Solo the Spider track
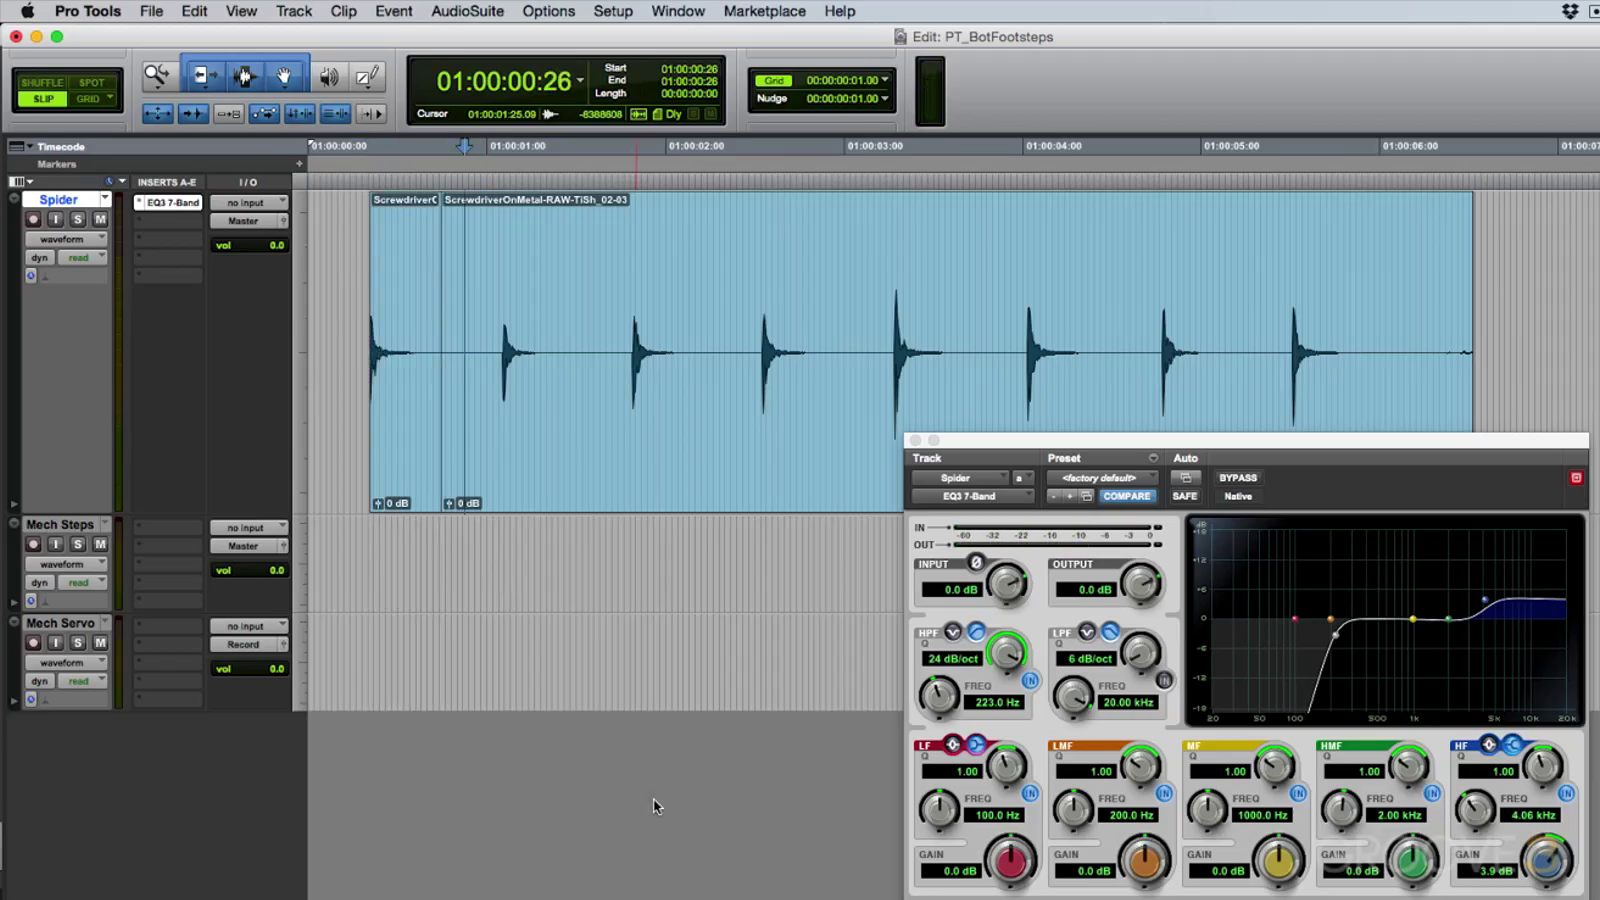 click(78, 219)
